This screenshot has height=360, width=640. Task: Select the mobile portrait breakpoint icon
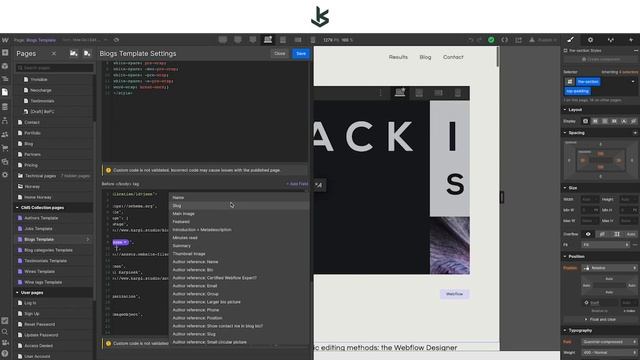[x=313, y=40]
